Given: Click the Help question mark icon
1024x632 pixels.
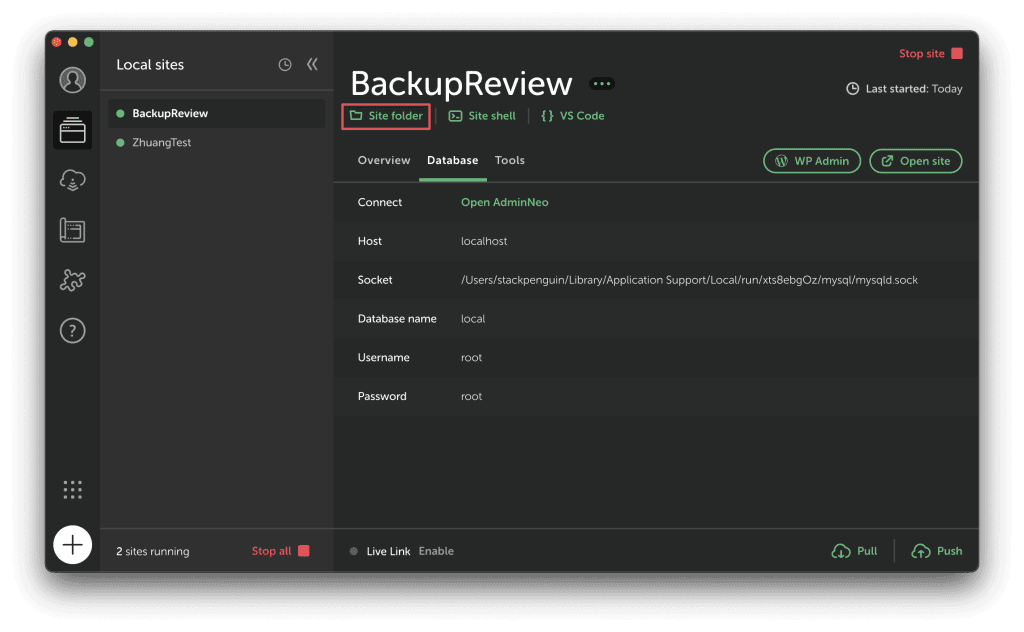Looking at the screenshot, I should click(x=72, y=332).
